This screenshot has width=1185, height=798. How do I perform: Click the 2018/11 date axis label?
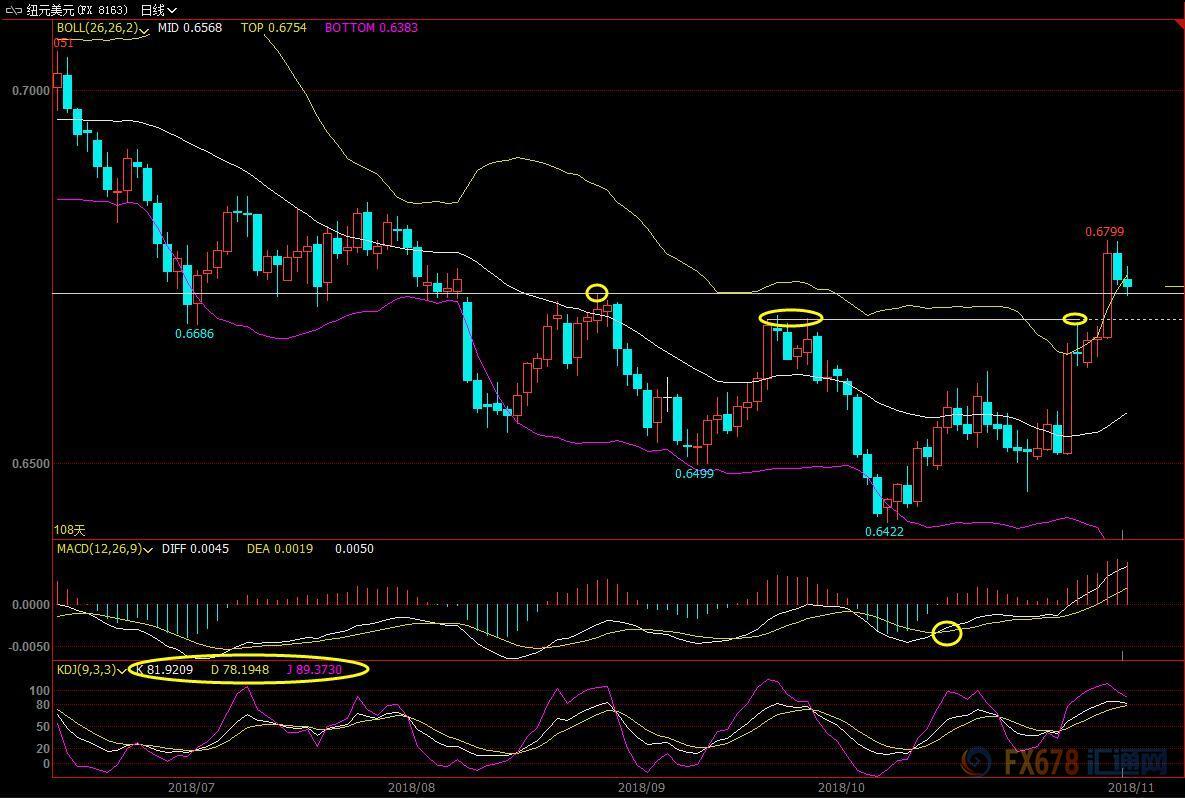pyautogui.click(x=1131, y=787)
